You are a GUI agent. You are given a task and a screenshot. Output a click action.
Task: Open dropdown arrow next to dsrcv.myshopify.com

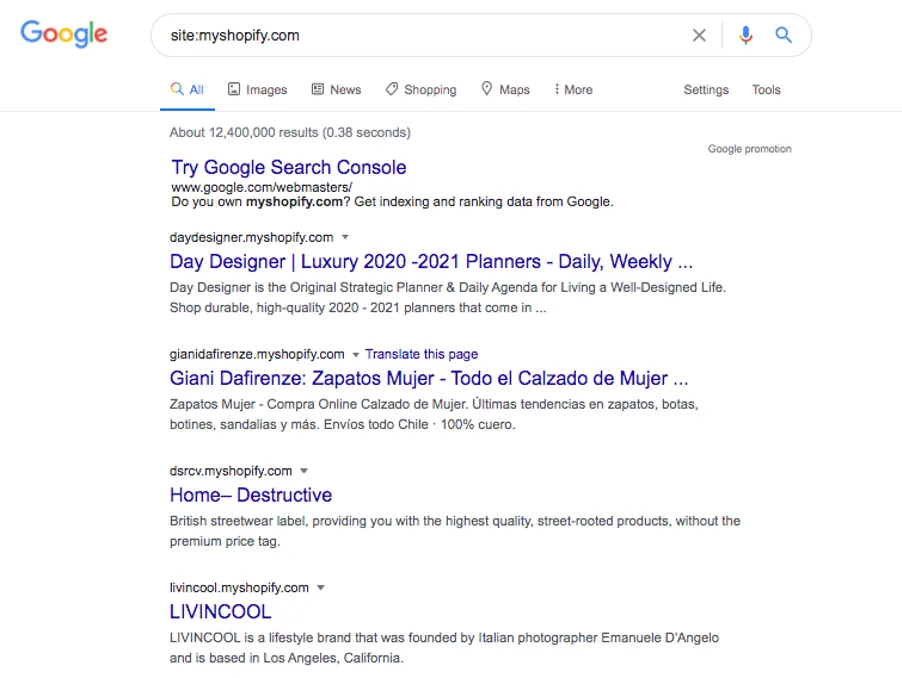tap(304, 471)
